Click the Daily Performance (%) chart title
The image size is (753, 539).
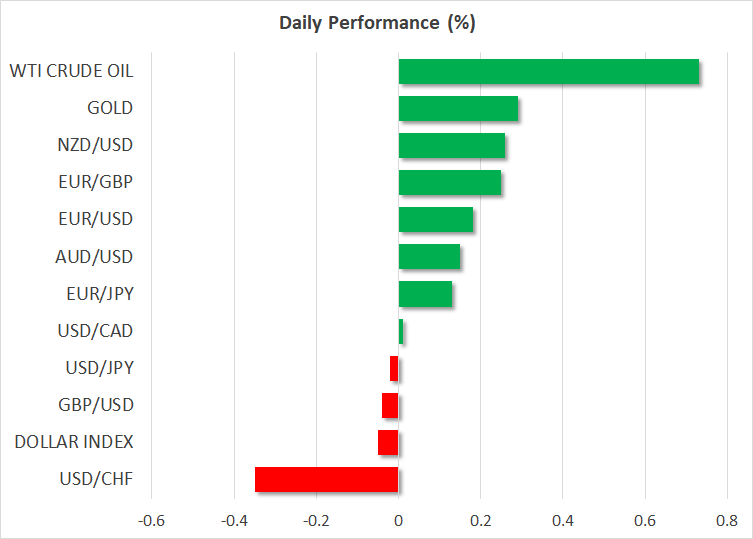[x=377, y=23]
